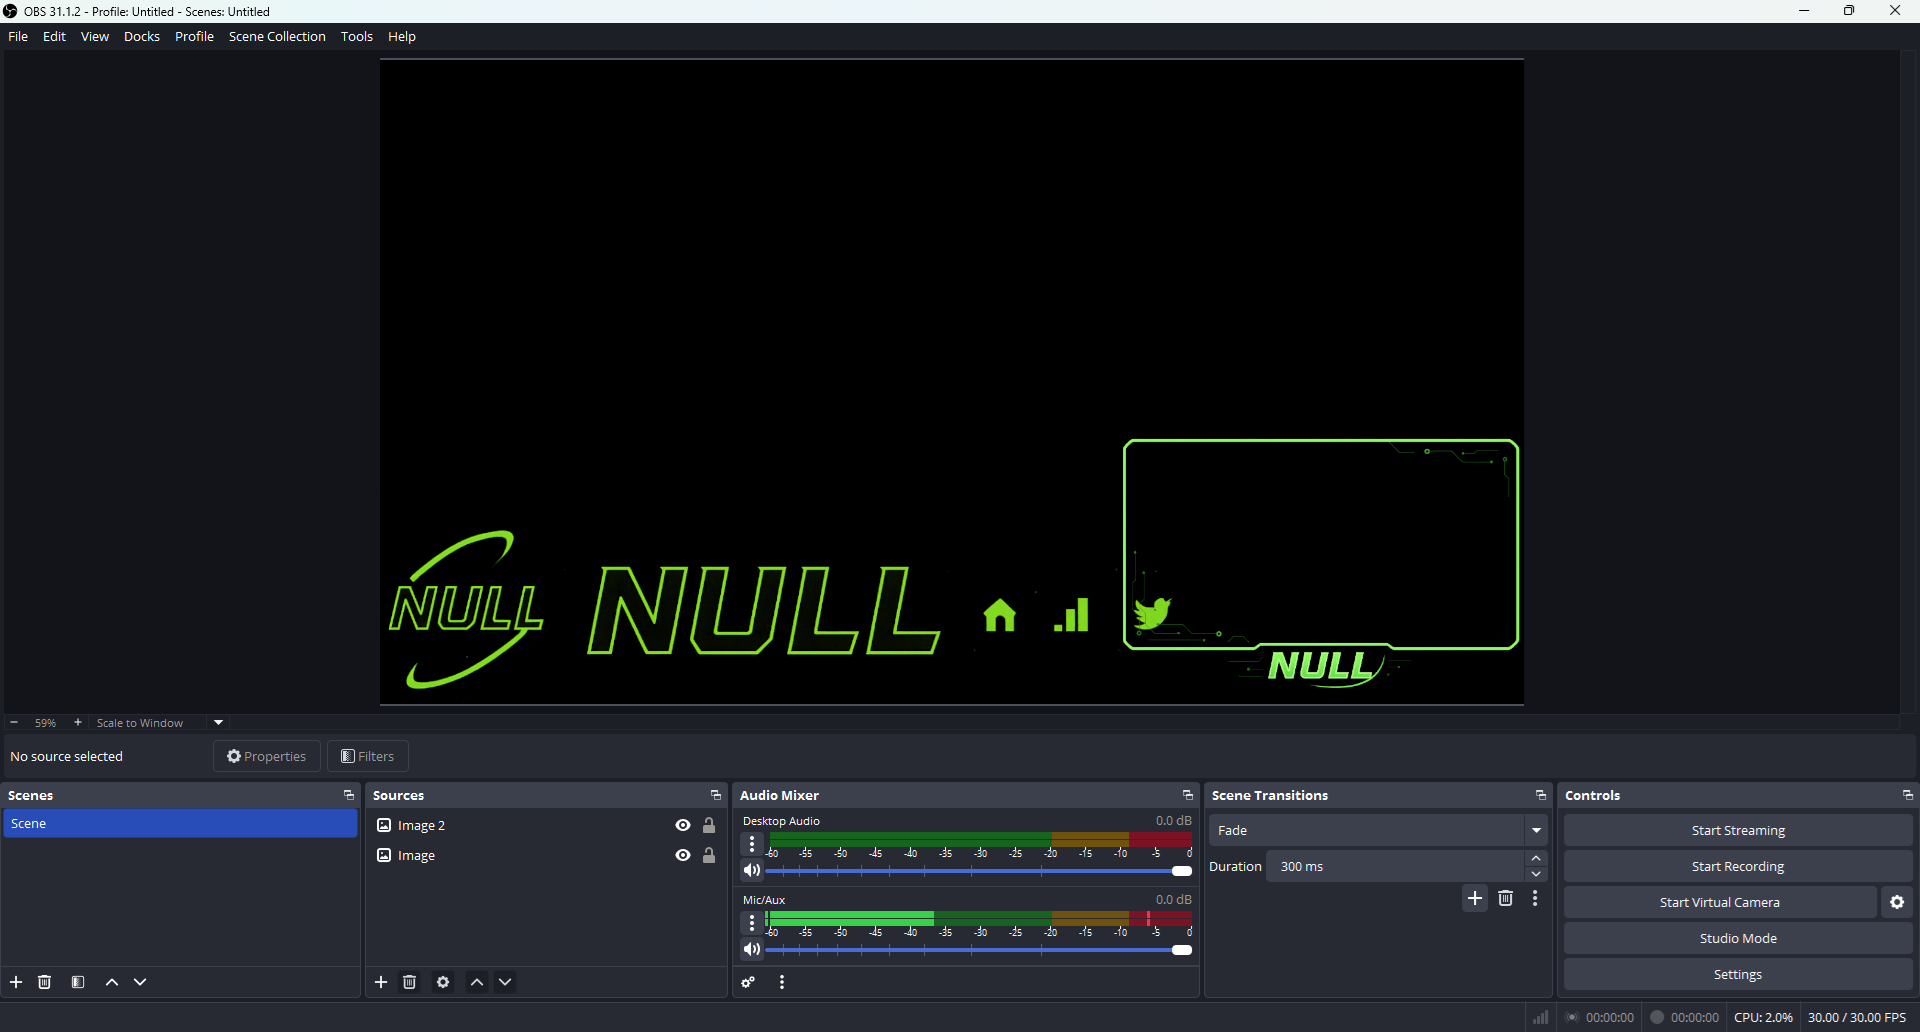Open the preview zoom dropdown near Scale to Window
This screenshot has height=1032, width=1920.
[217, 722]
